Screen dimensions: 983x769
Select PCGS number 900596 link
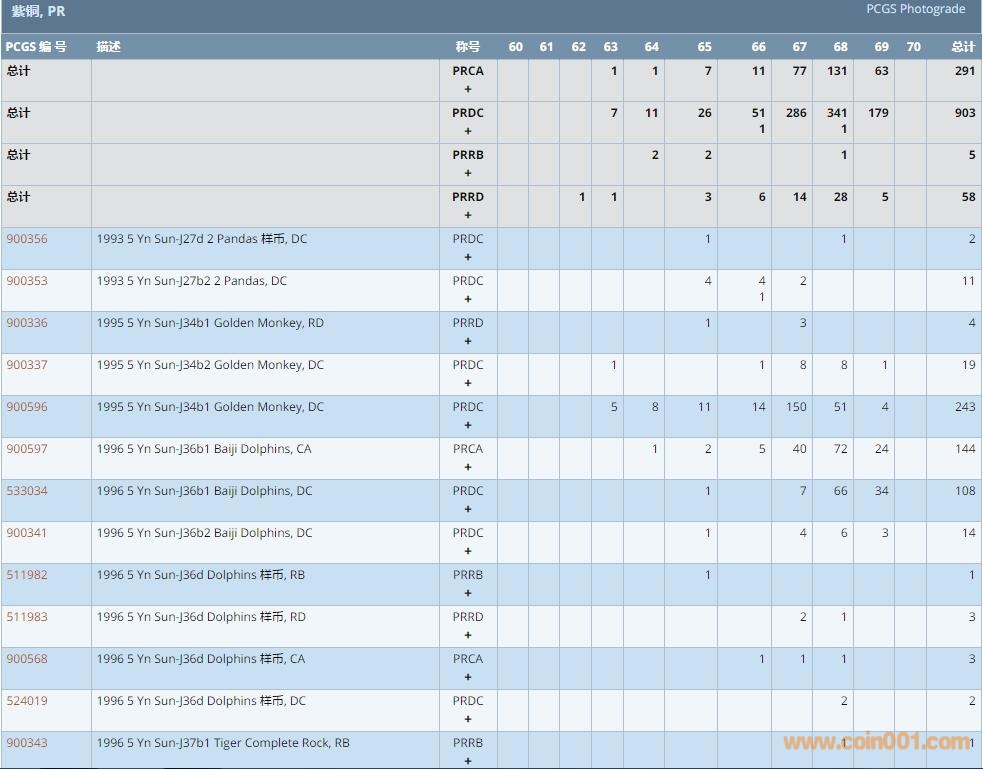click(27, 407)
